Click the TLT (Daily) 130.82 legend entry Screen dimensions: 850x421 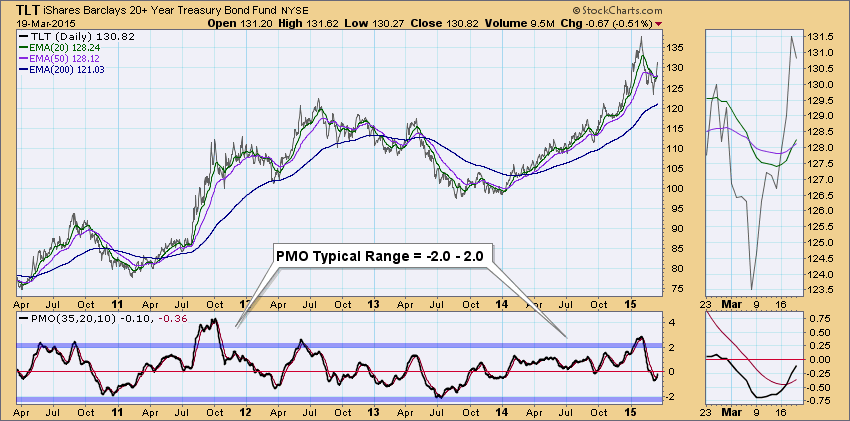[76, 37]
